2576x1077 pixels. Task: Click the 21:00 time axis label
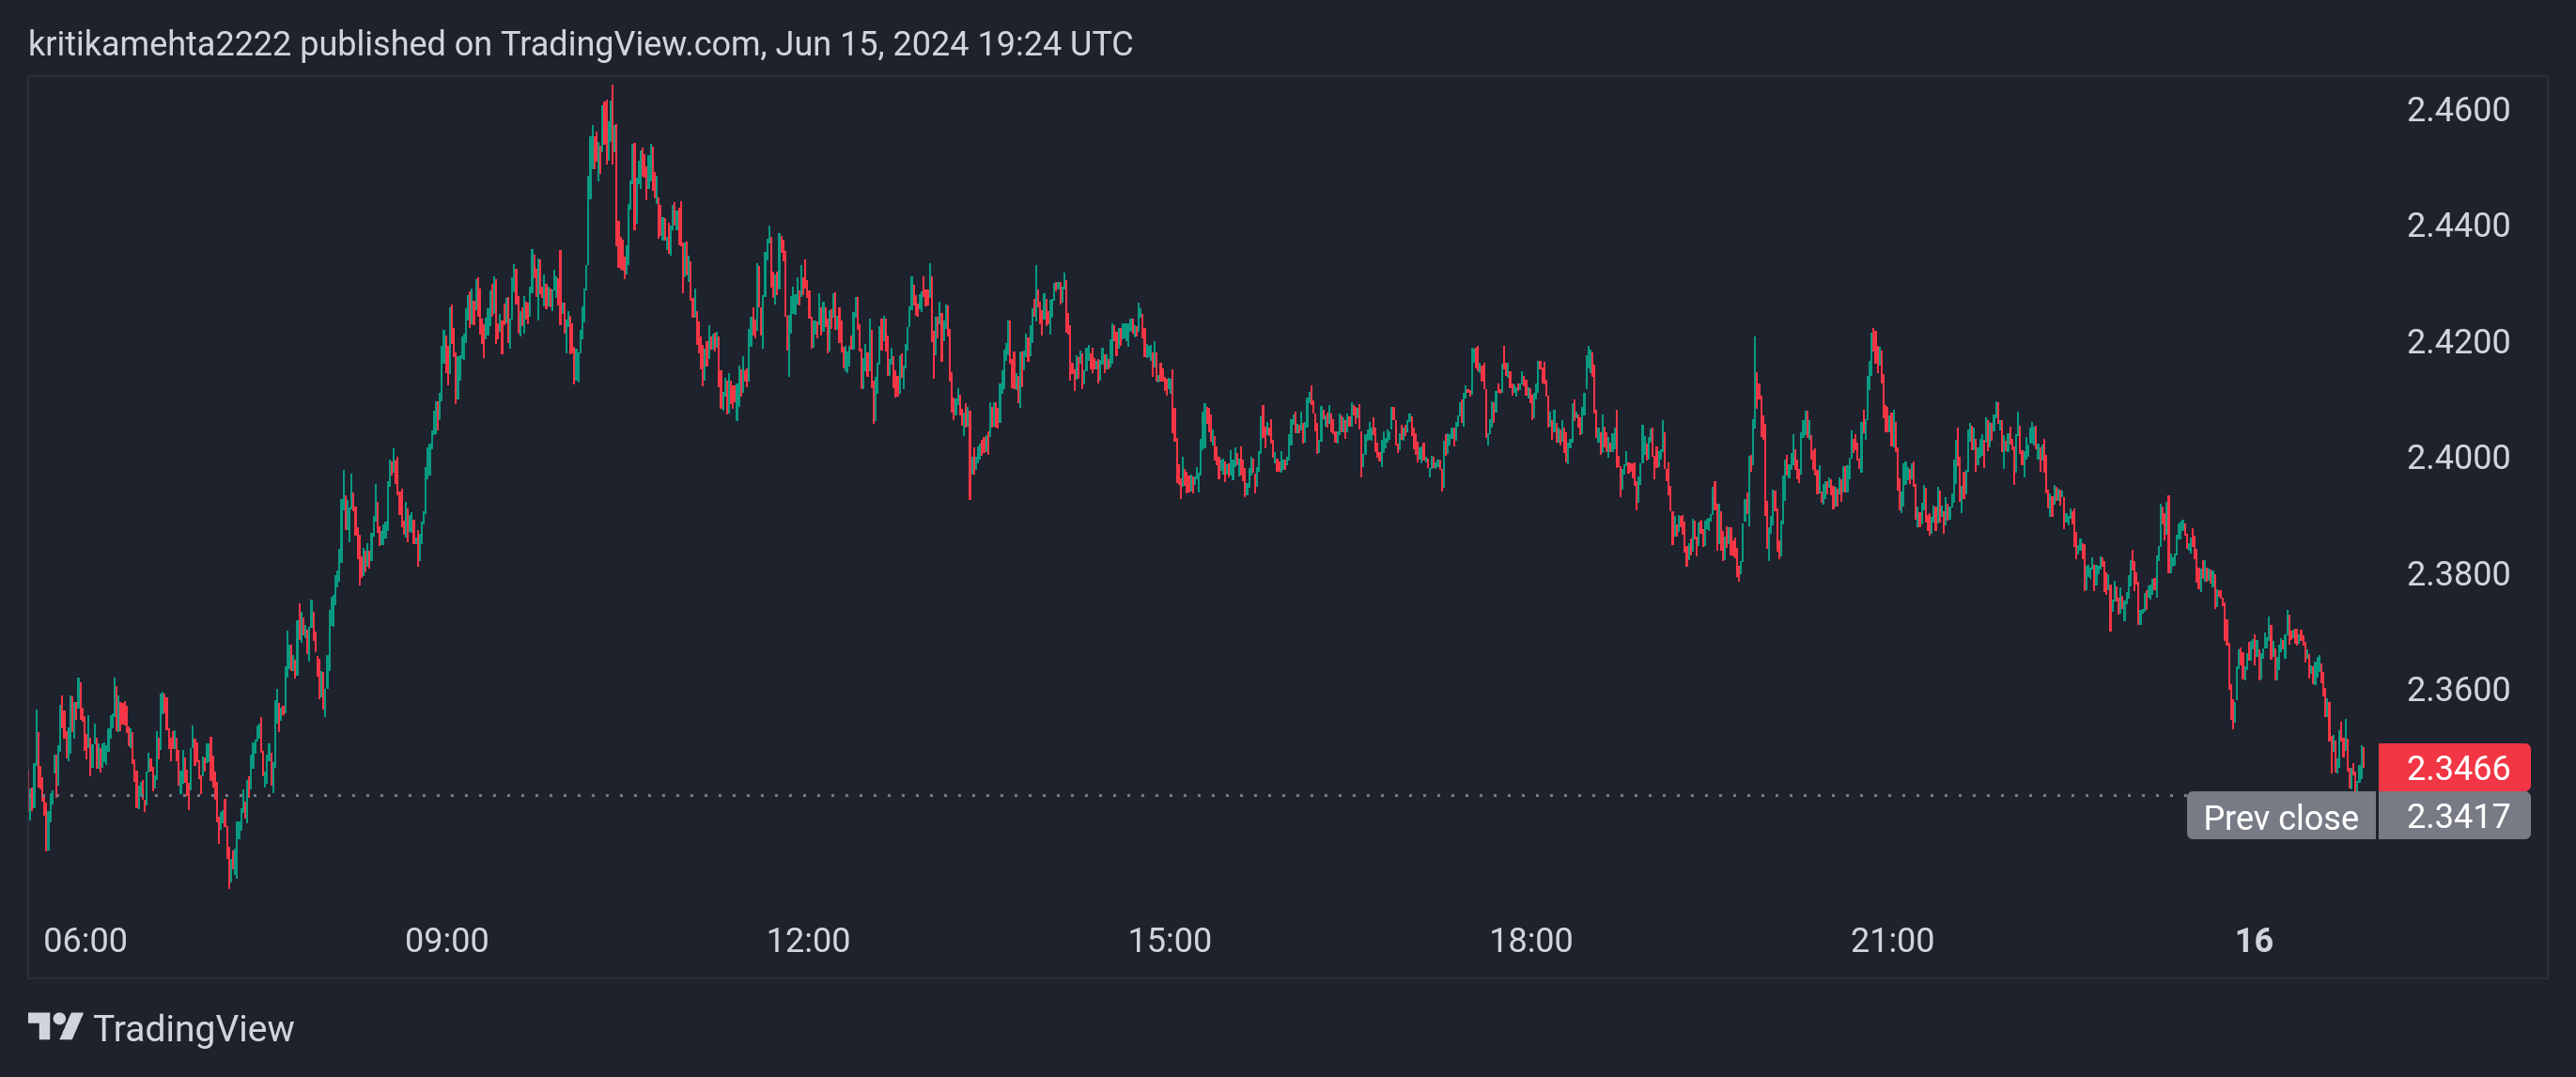[1892, 940]
